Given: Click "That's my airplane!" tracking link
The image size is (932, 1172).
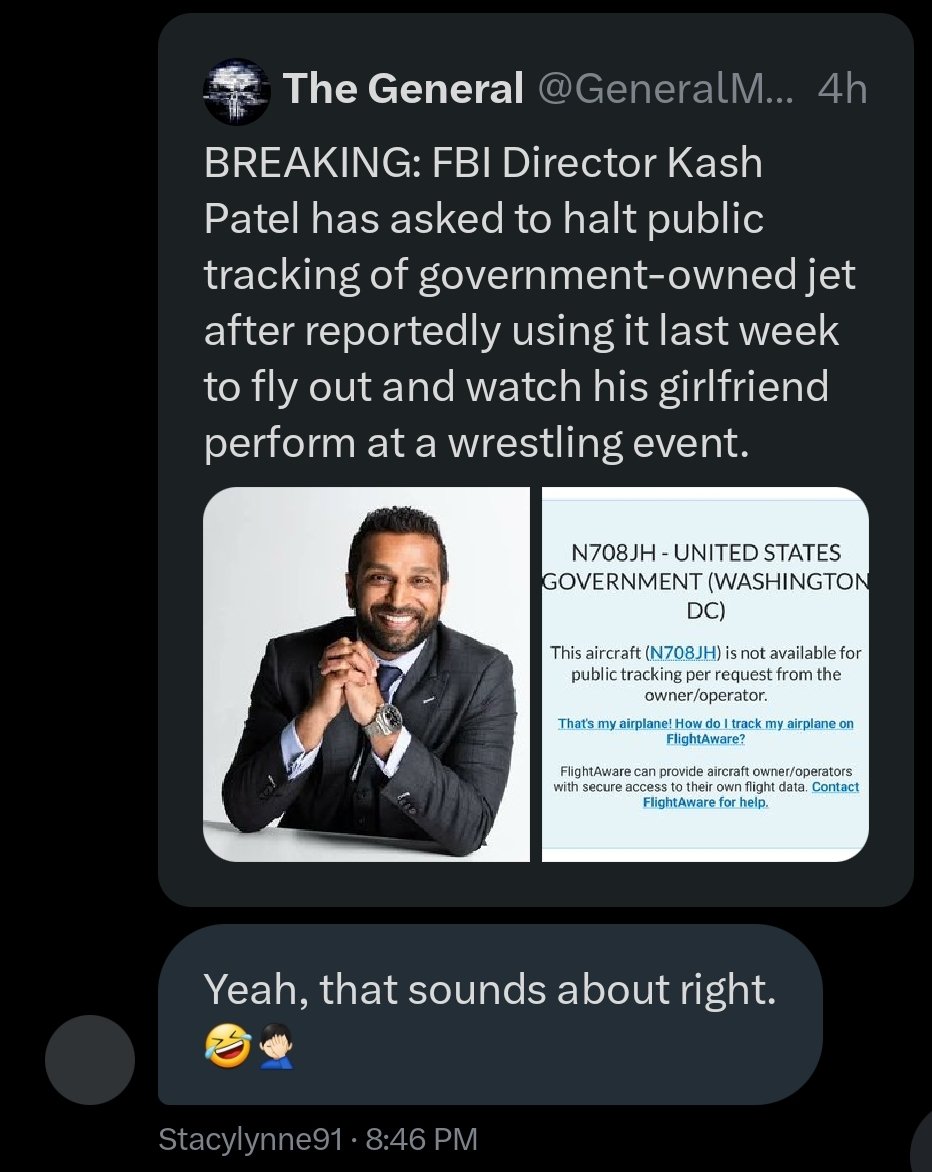Looking at the screenshot, I should [705, 730].
